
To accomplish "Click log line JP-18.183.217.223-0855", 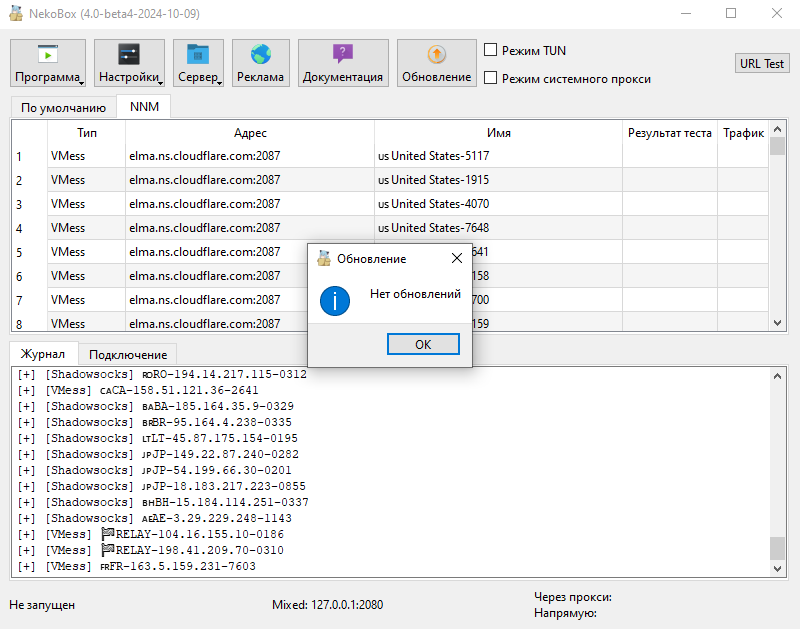I will click(x=162, y=486).
